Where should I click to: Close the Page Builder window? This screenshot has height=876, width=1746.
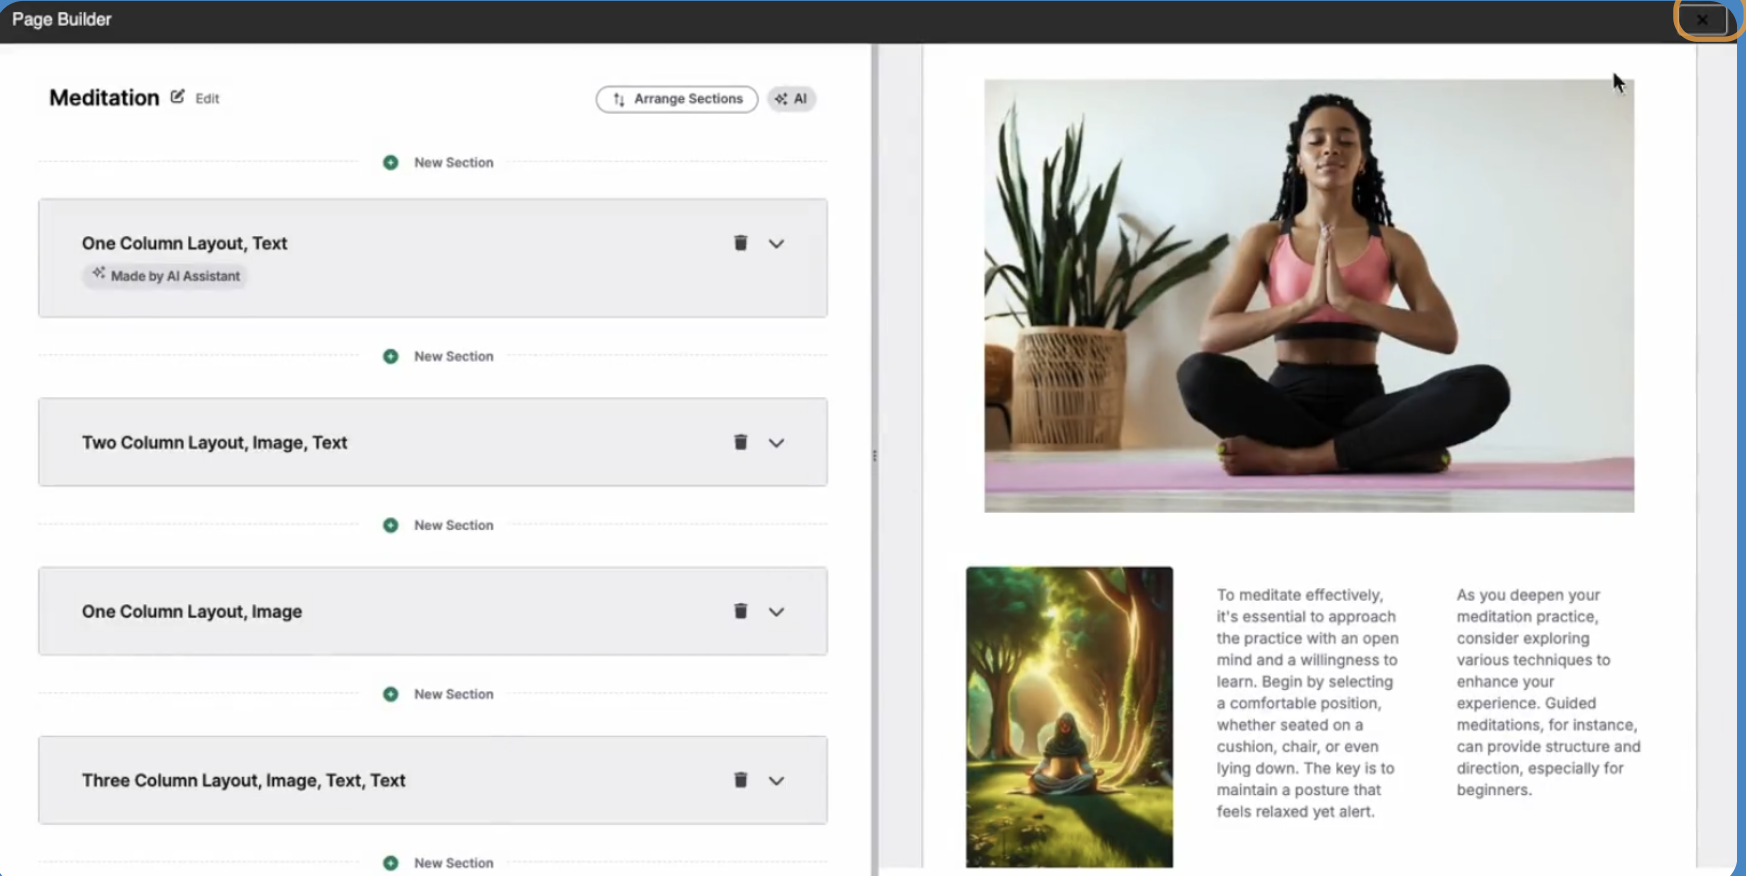point(1703,19)
